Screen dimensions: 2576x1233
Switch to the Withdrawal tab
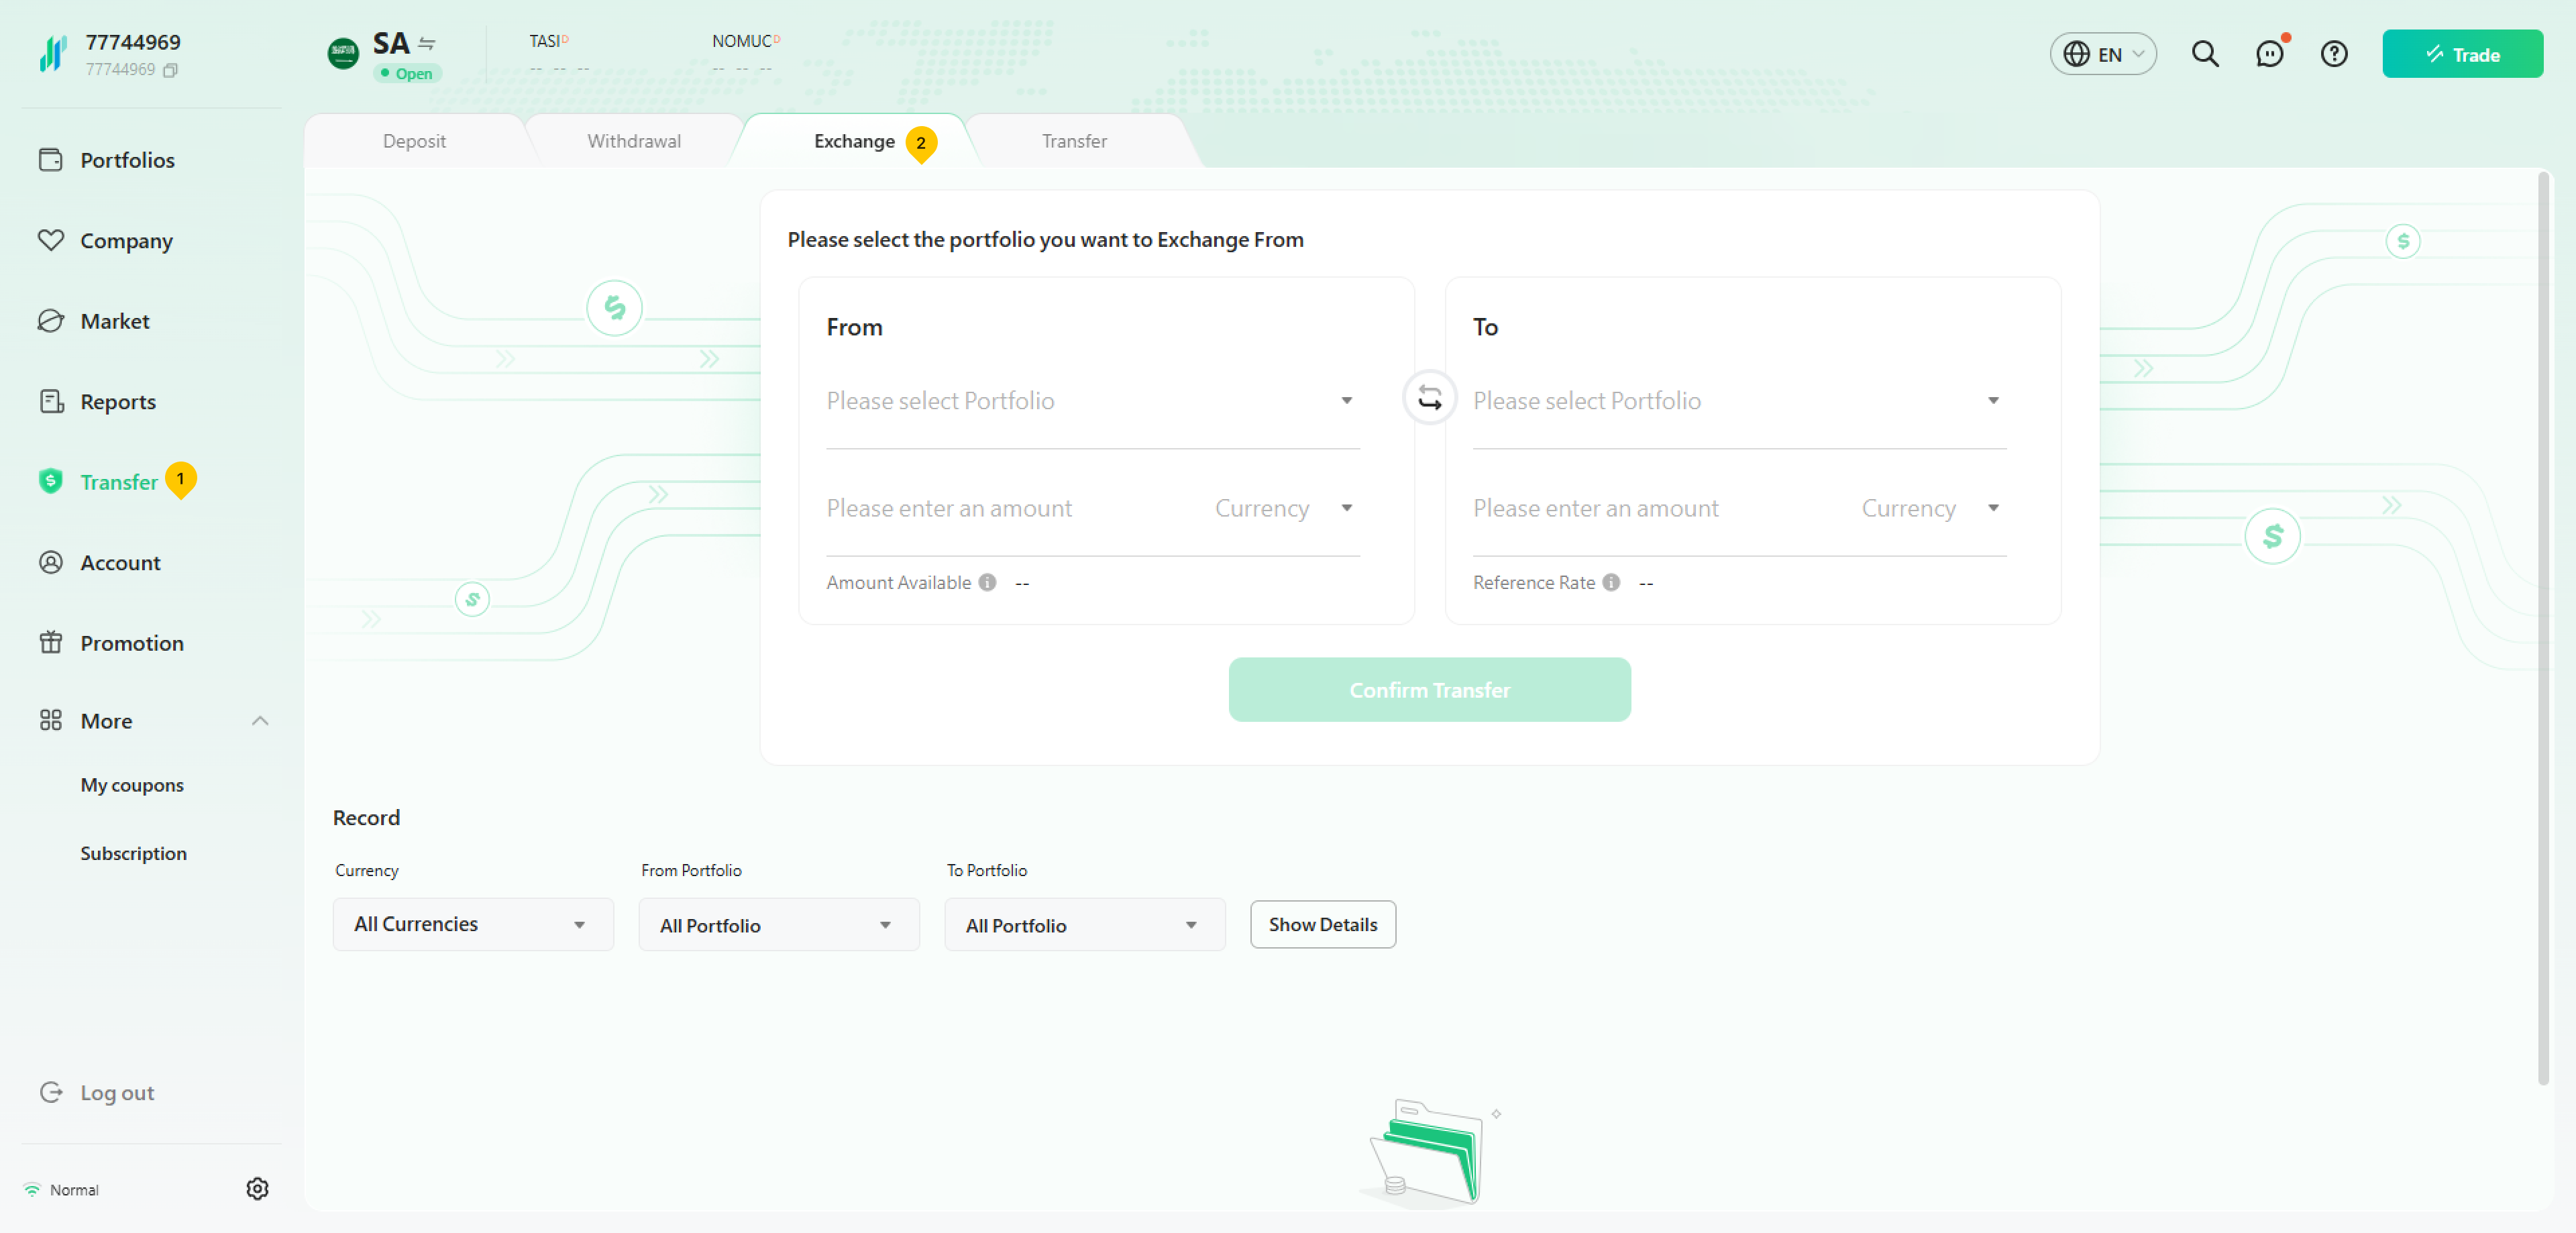click(x=633, y=141)
